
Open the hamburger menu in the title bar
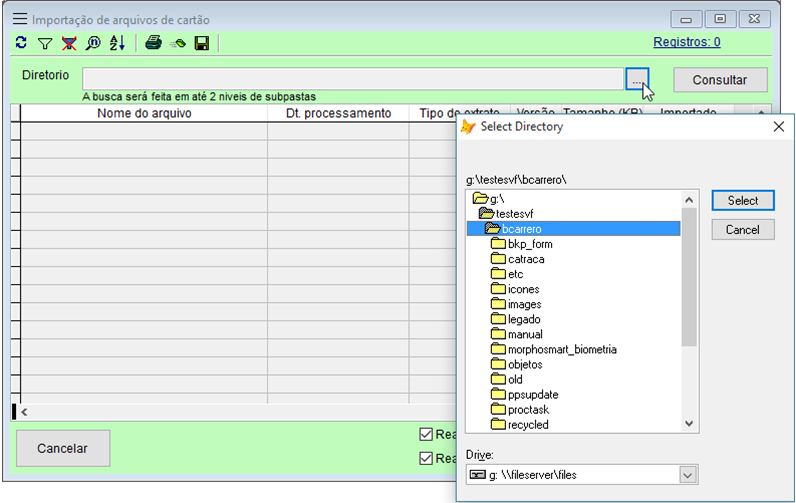pos(19,19)
